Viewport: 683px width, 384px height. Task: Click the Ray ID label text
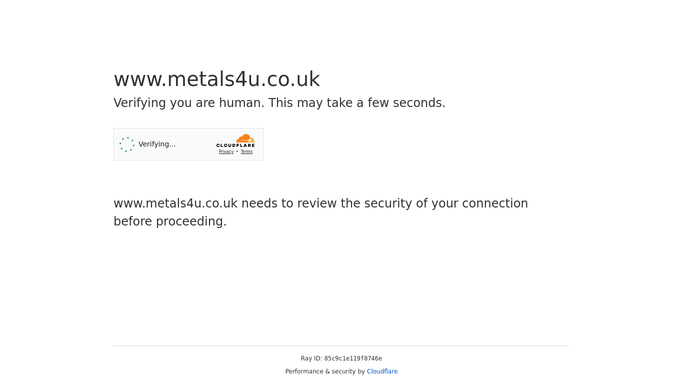(x=311, y=359)
